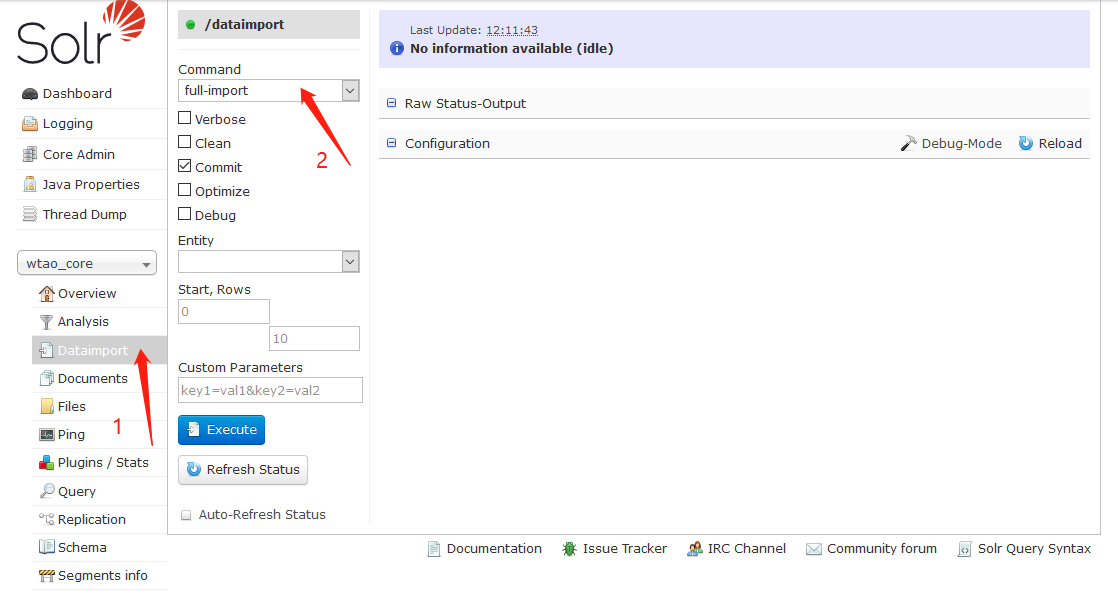Screen dimensions: 1118x594
Task: Click the Java Properties icon
Action: point(29,184)
